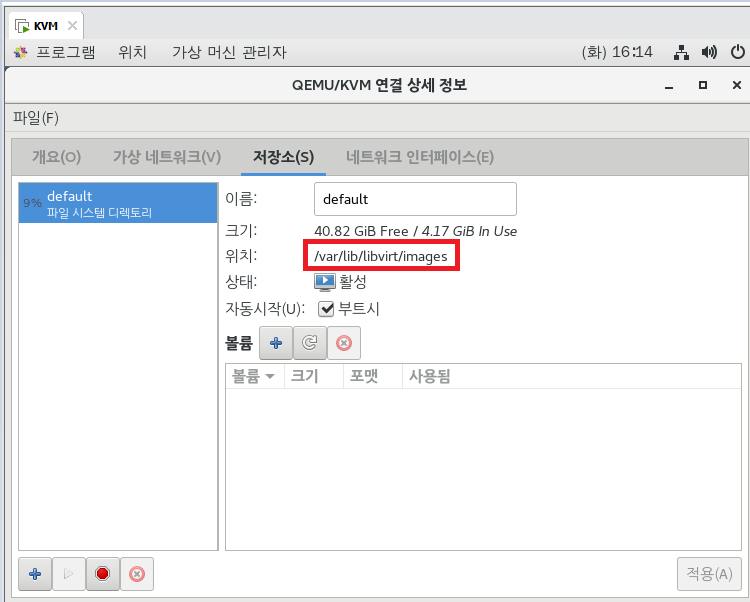Switch to the 가상 네트워크(V) tab
Viewport: 750px width, 602px height.
click(167, 157)
